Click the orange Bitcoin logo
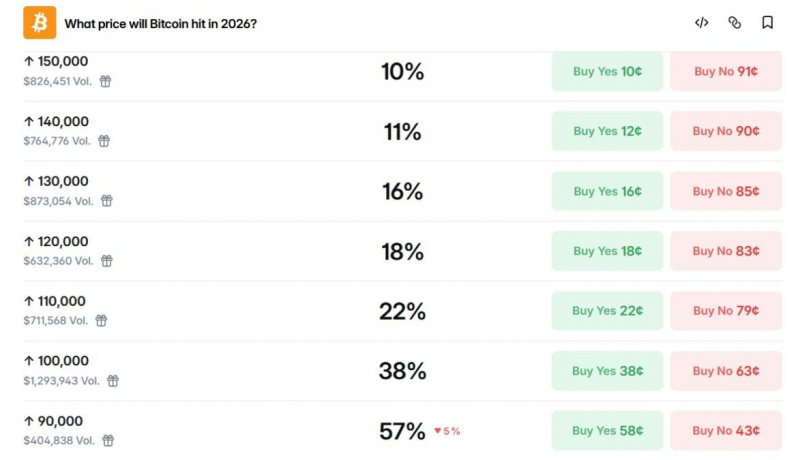 pos(40,23)
